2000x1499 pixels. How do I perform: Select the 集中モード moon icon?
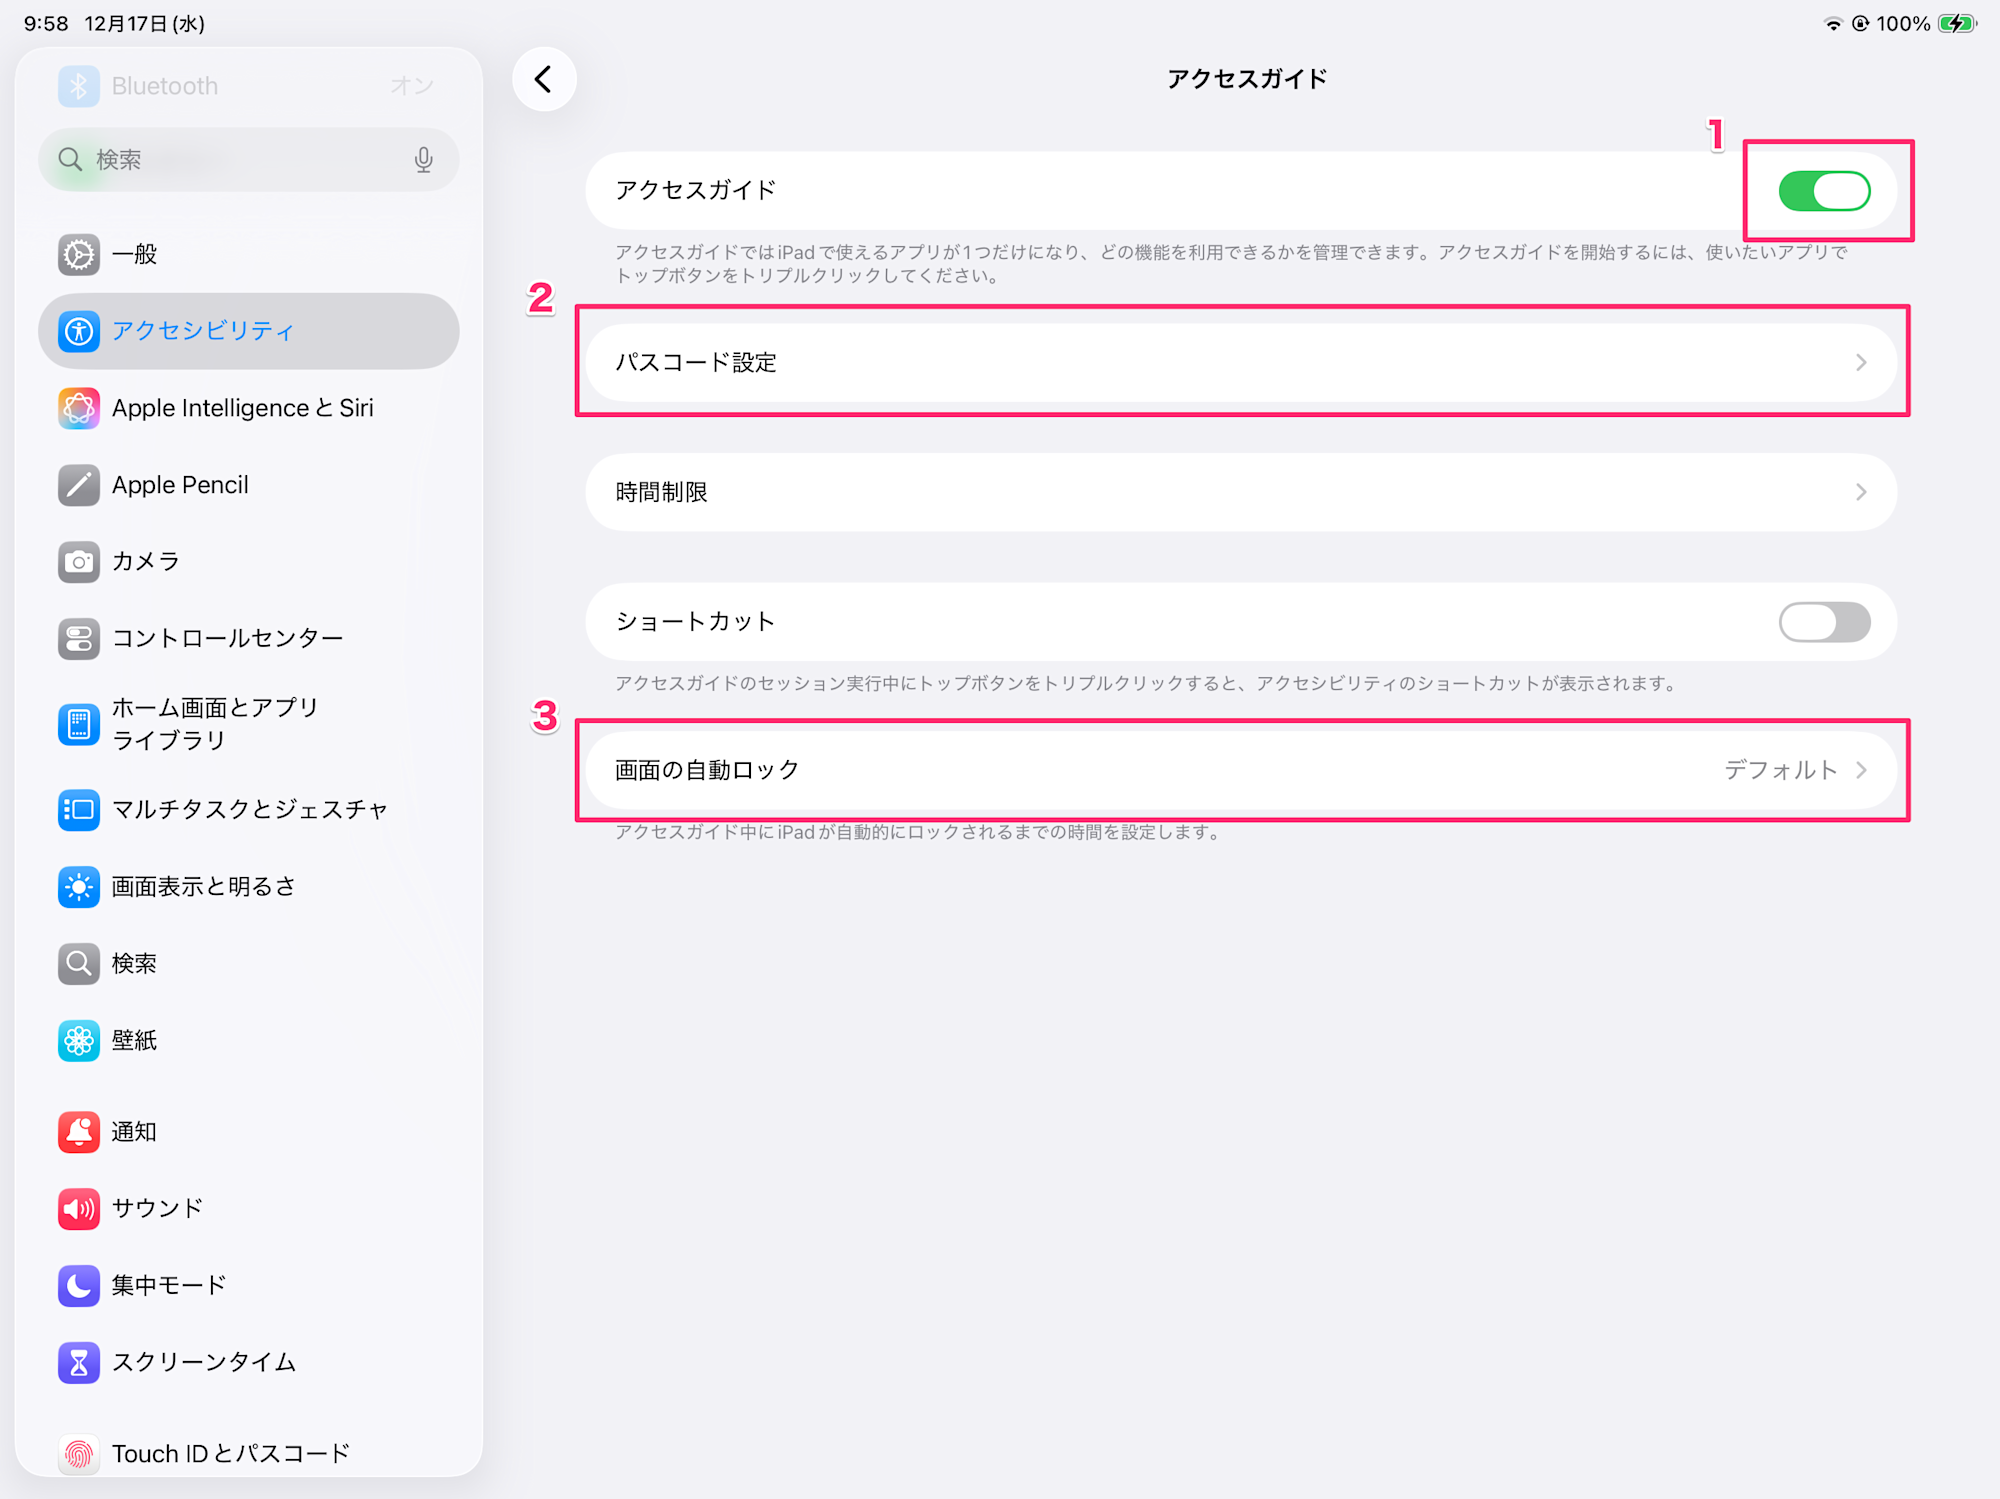[x=78, y=1286]
